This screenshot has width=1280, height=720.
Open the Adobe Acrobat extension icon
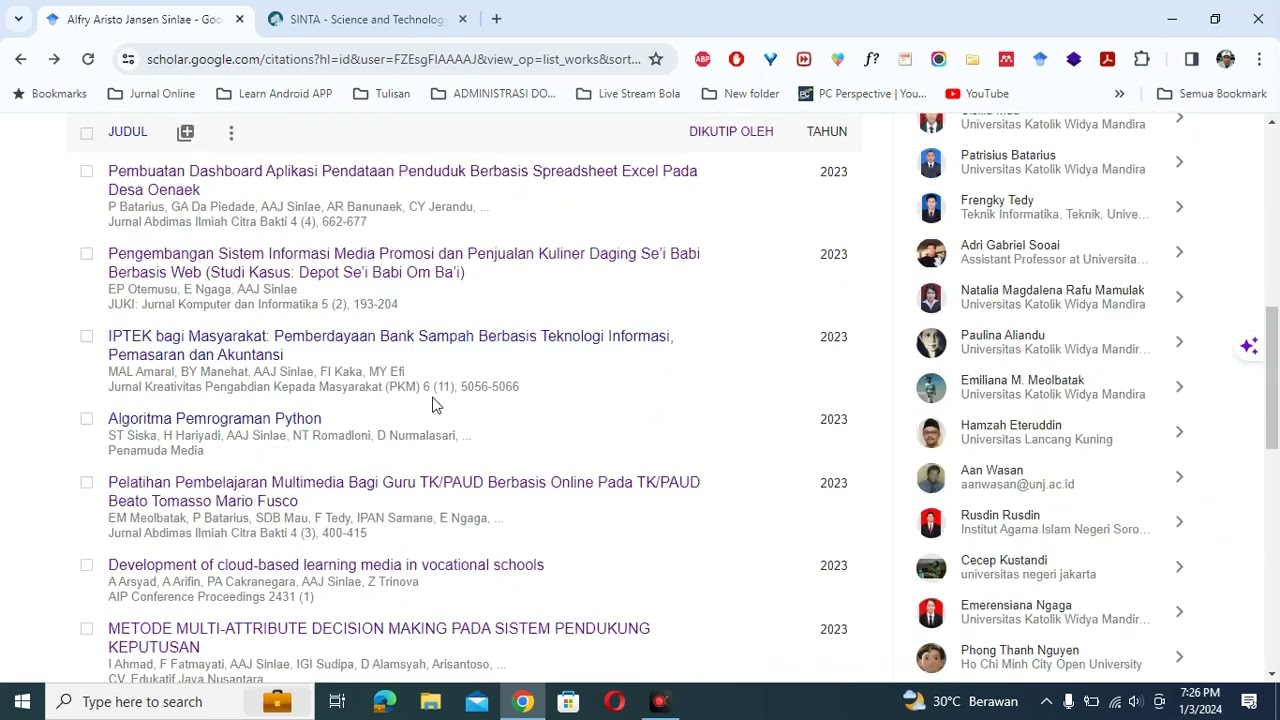point(1108,59)
